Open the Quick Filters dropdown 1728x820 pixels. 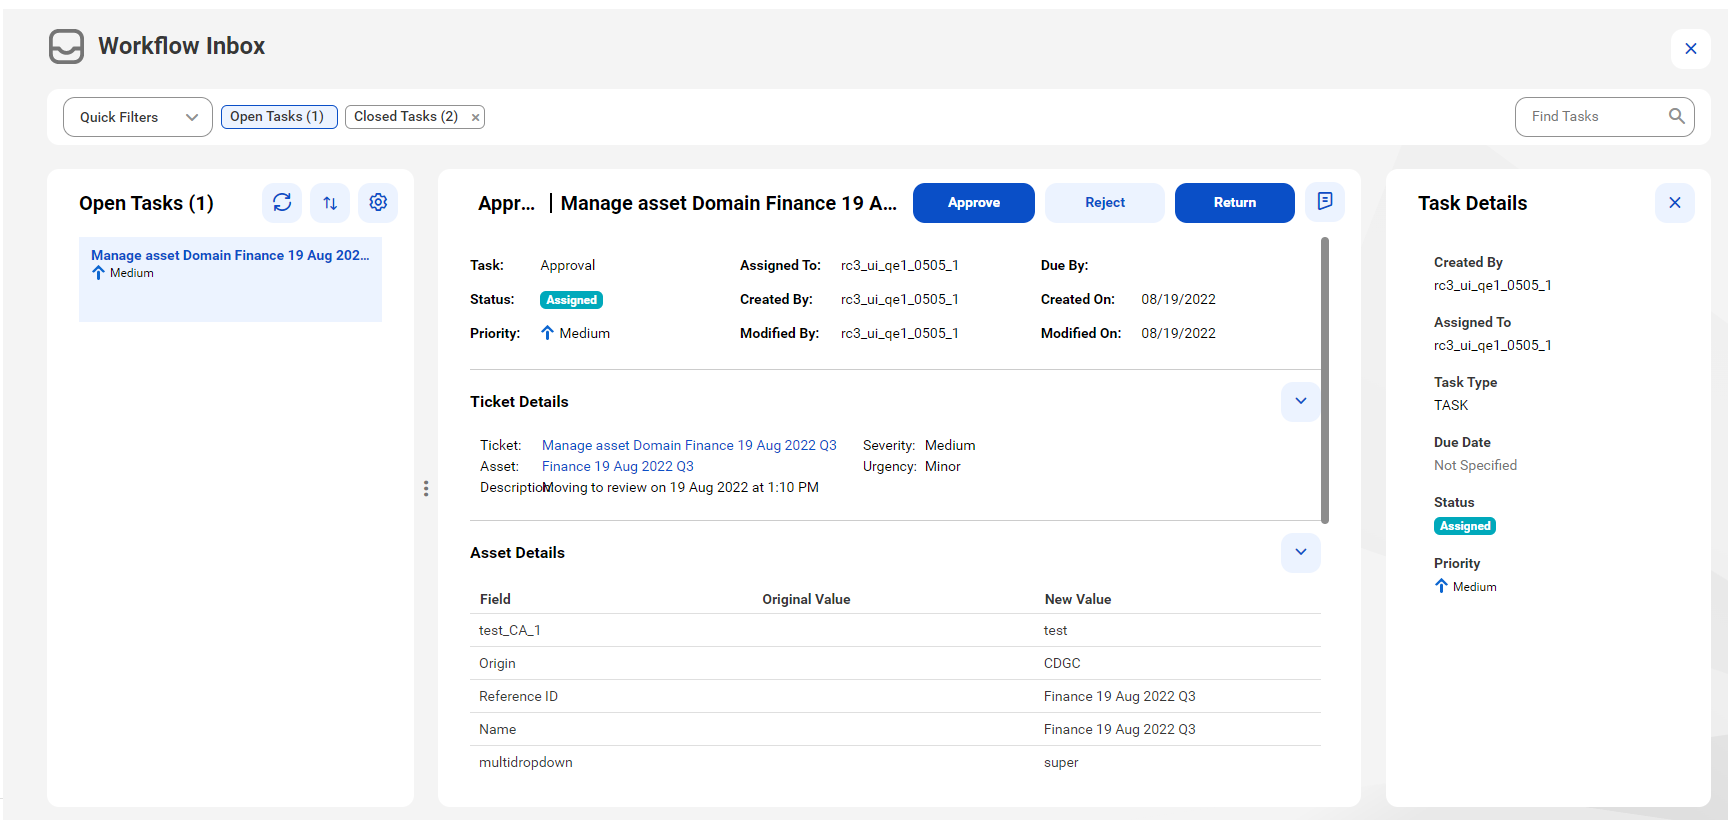click(x=138, y=117)
